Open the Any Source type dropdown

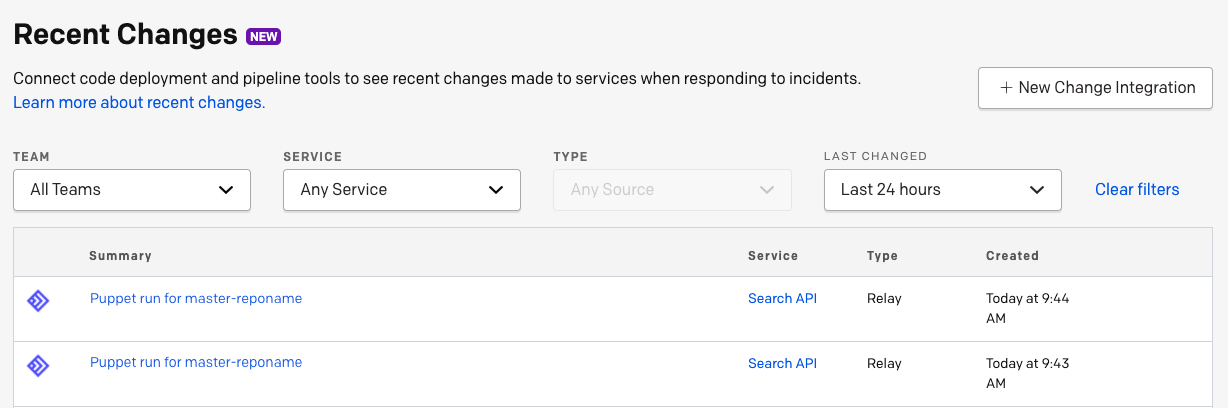[x=672, y=190]
